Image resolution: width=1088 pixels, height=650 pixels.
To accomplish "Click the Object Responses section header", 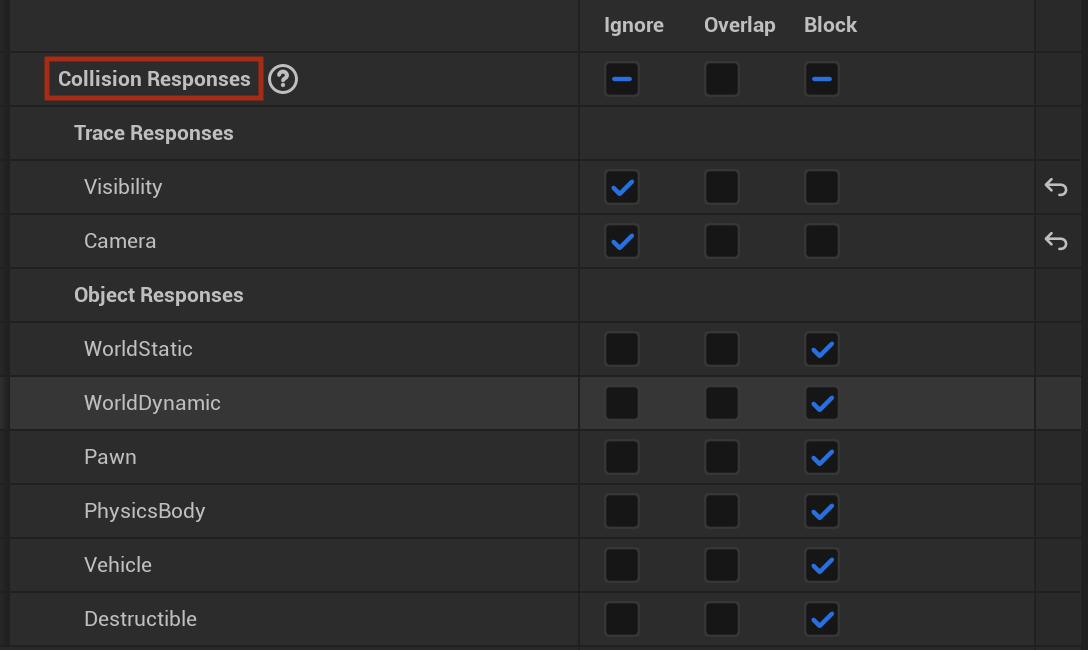I will pyautogui.click(x=158, y=295).
